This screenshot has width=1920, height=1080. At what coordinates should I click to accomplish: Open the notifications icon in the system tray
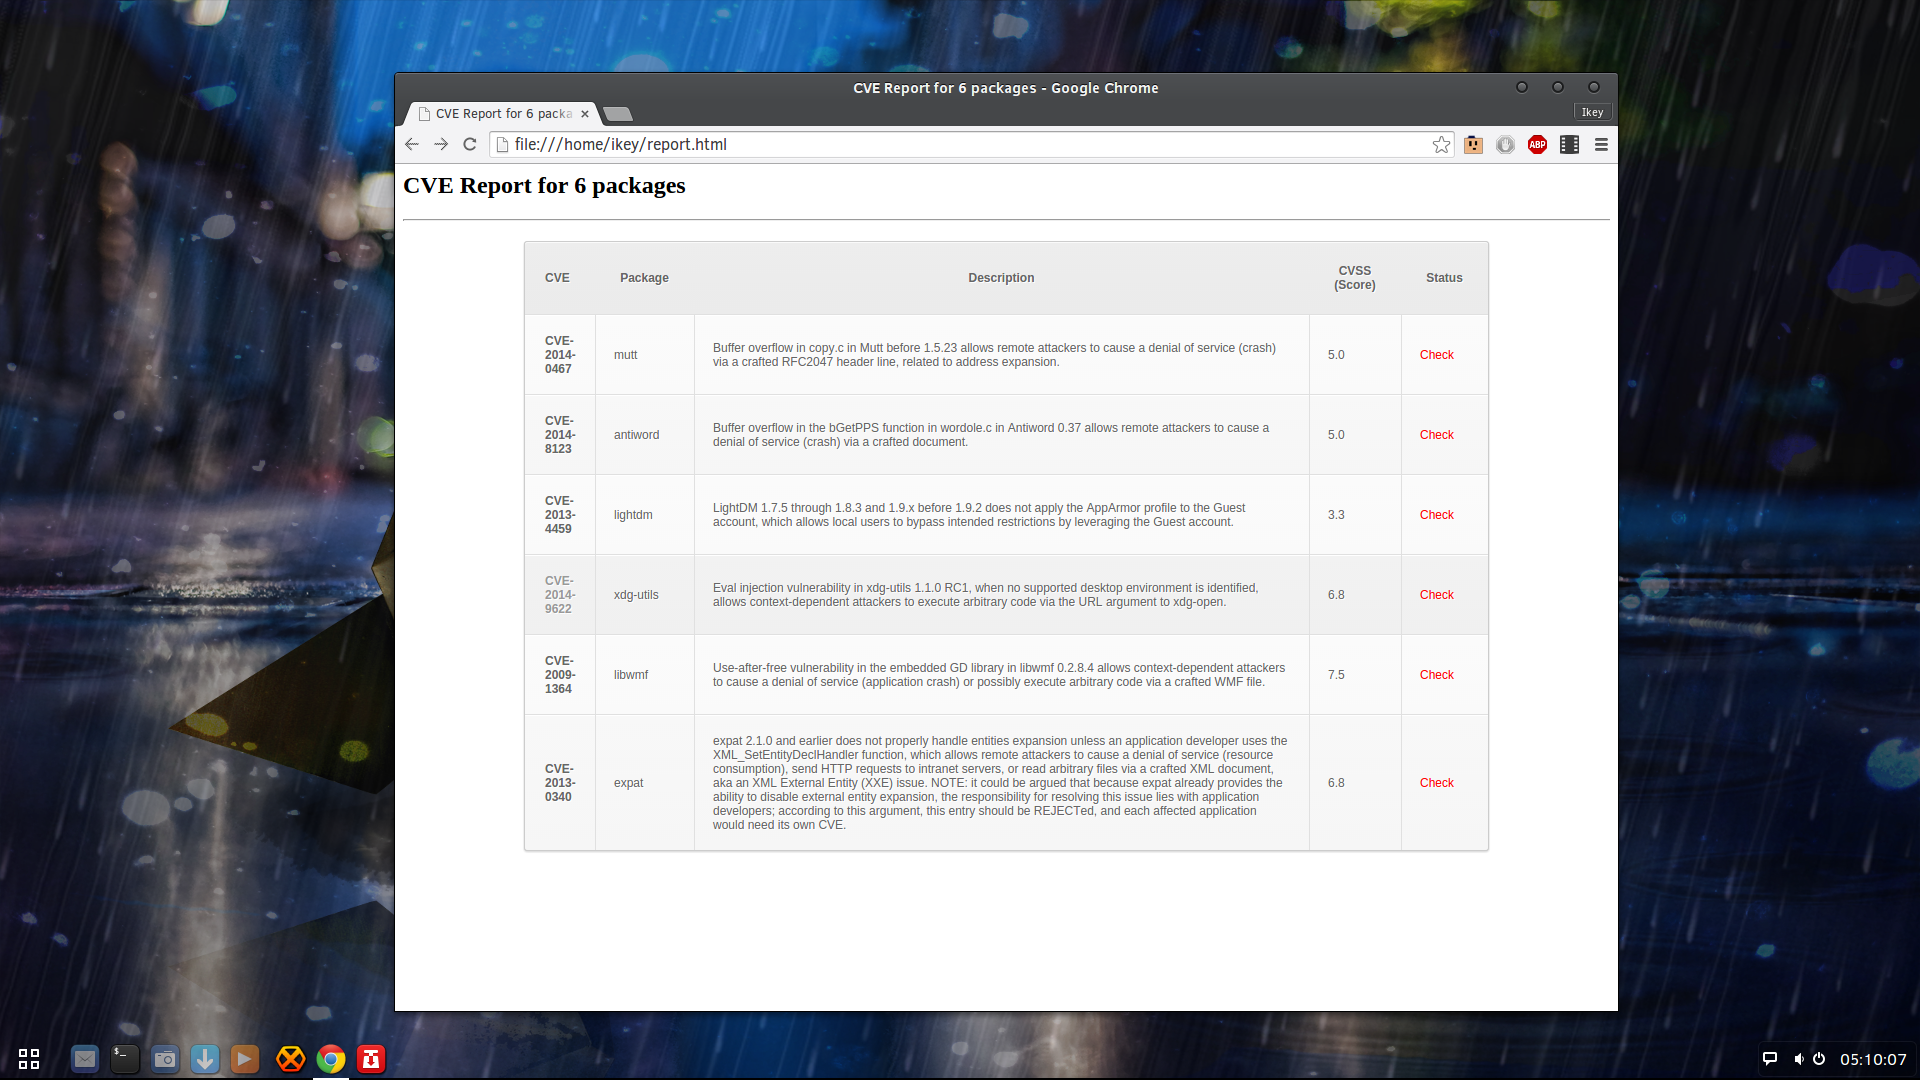(1769, 1058)
